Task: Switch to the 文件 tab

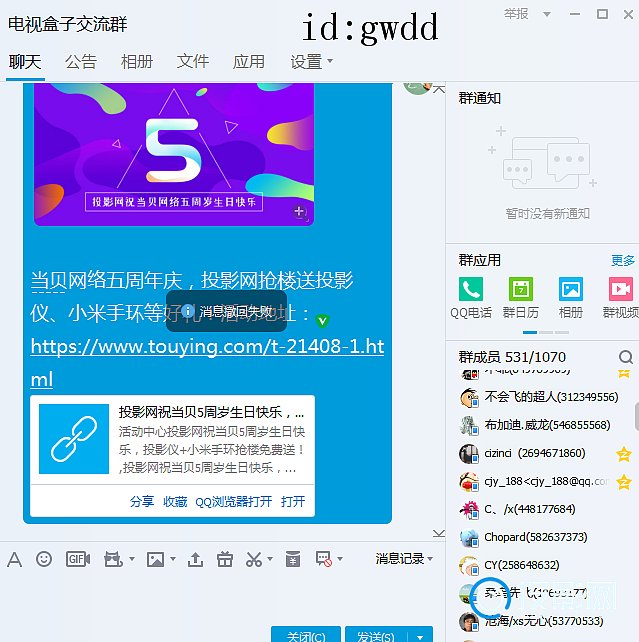Action: [x=192, y=62]
